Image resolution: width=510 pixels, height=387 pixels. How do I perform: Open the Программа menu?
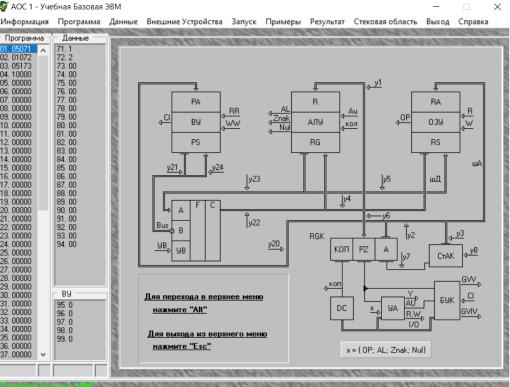click(79, 22)
